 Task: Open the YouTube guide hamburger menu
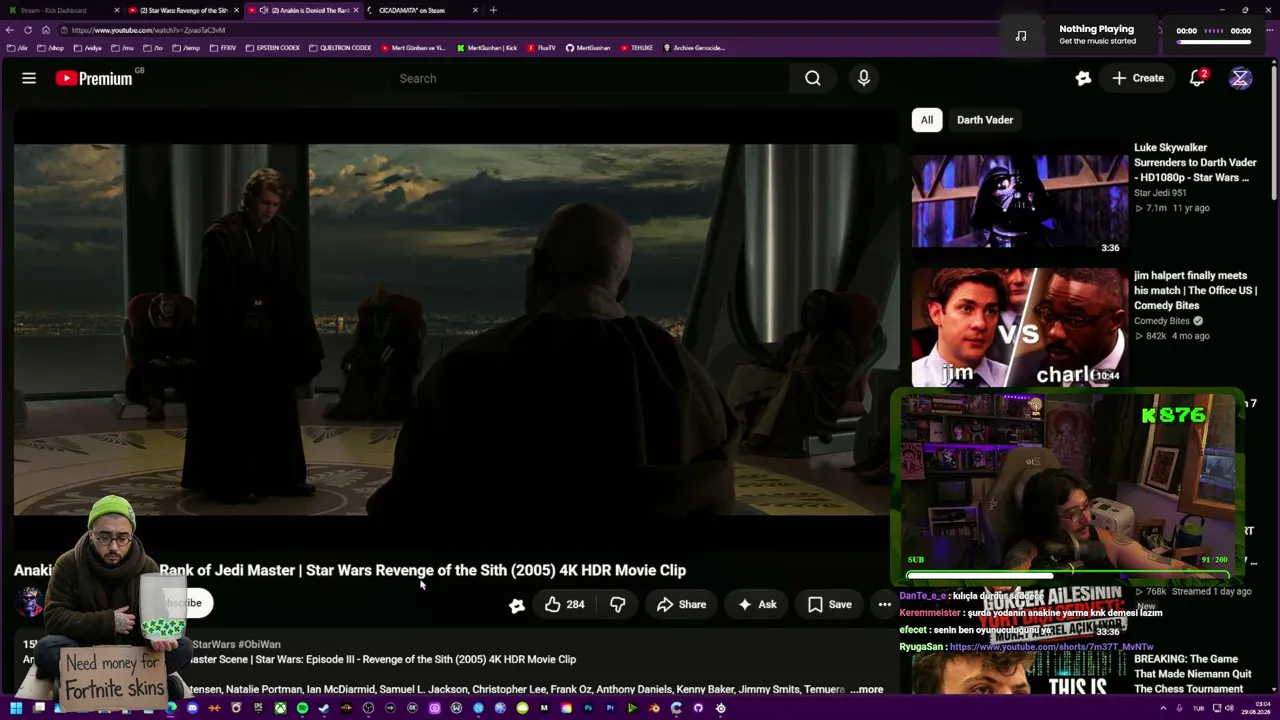coord(29,78)
